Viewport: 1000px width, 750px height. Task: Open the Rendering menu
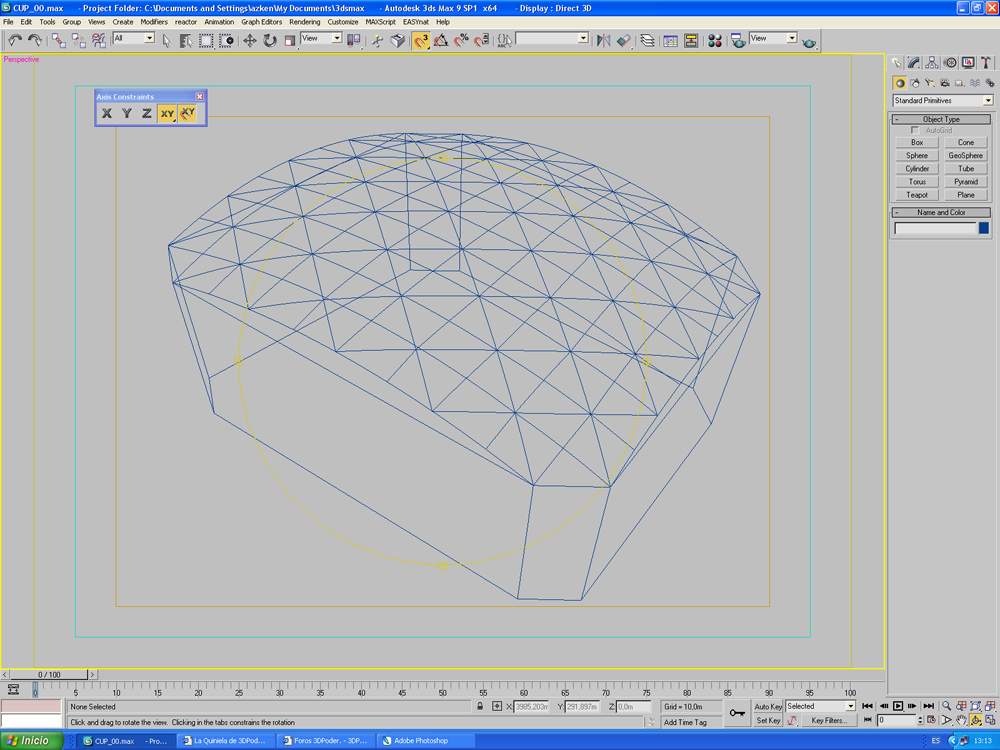coord(305,21)
